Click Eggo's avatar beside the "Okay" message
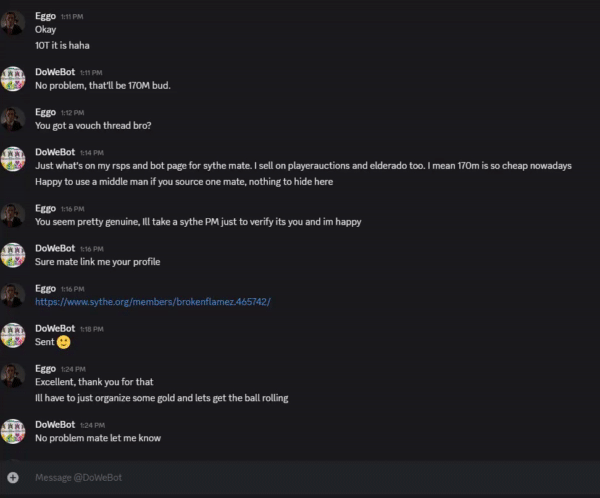This screenshot has height=498, width=600. (13, 22)
